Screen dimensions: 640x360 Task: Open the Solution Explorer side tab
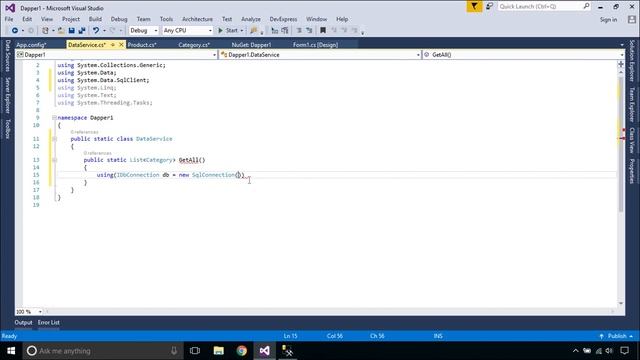[631, 60]
